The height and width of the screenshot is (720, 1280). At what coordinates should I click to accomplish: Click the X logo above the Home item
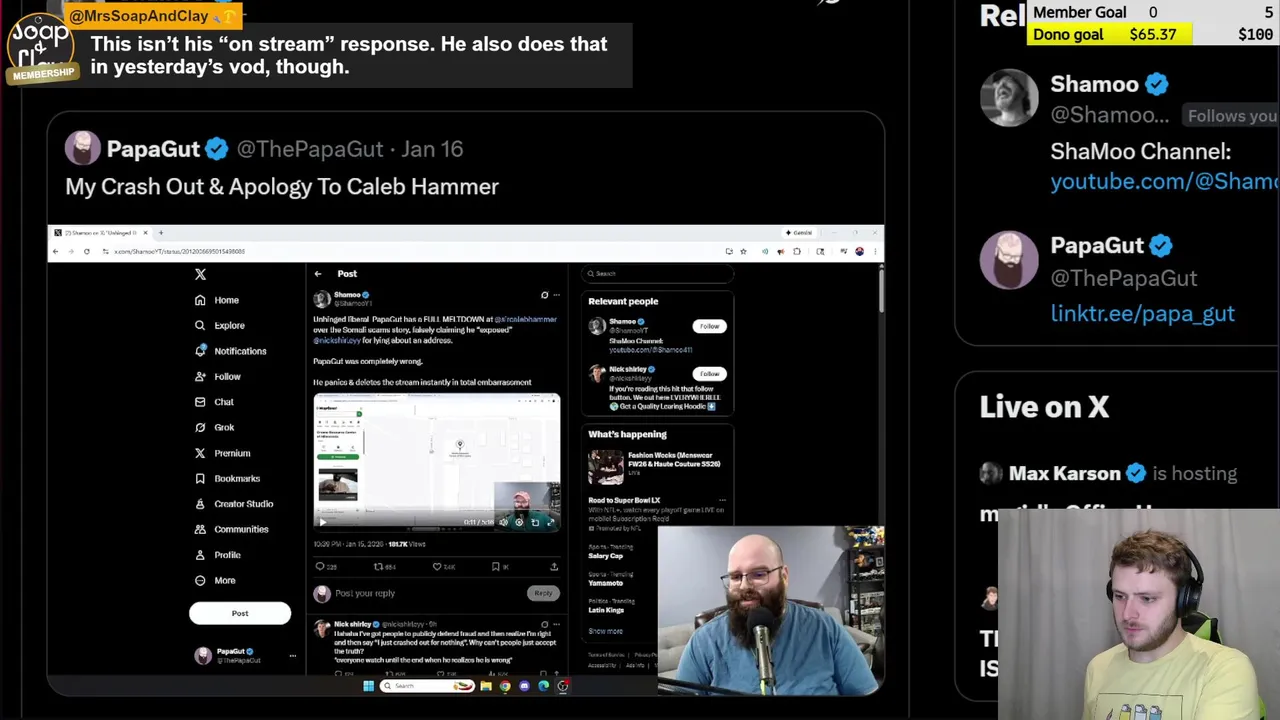point(200,274)
